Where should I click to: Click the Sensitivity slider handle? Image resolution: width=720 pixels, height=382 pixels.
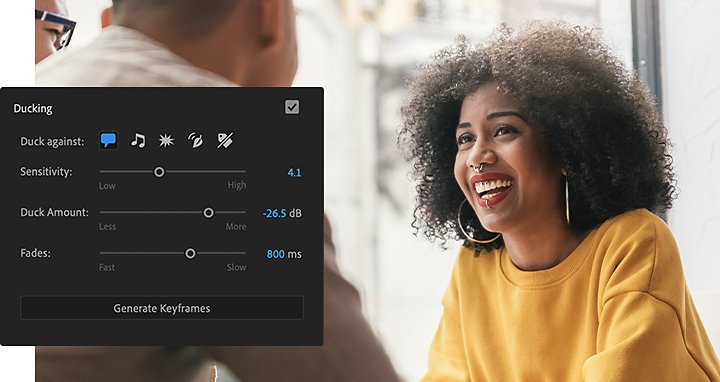pos(159,172)
